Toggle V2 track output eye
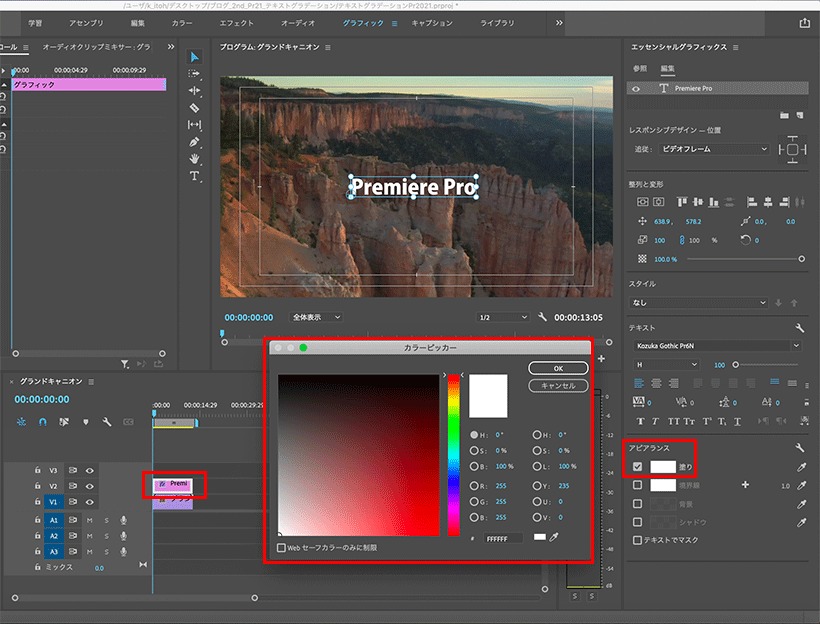Image resolution: width=820 pixels, height=624 pixels. pos(90,486)
